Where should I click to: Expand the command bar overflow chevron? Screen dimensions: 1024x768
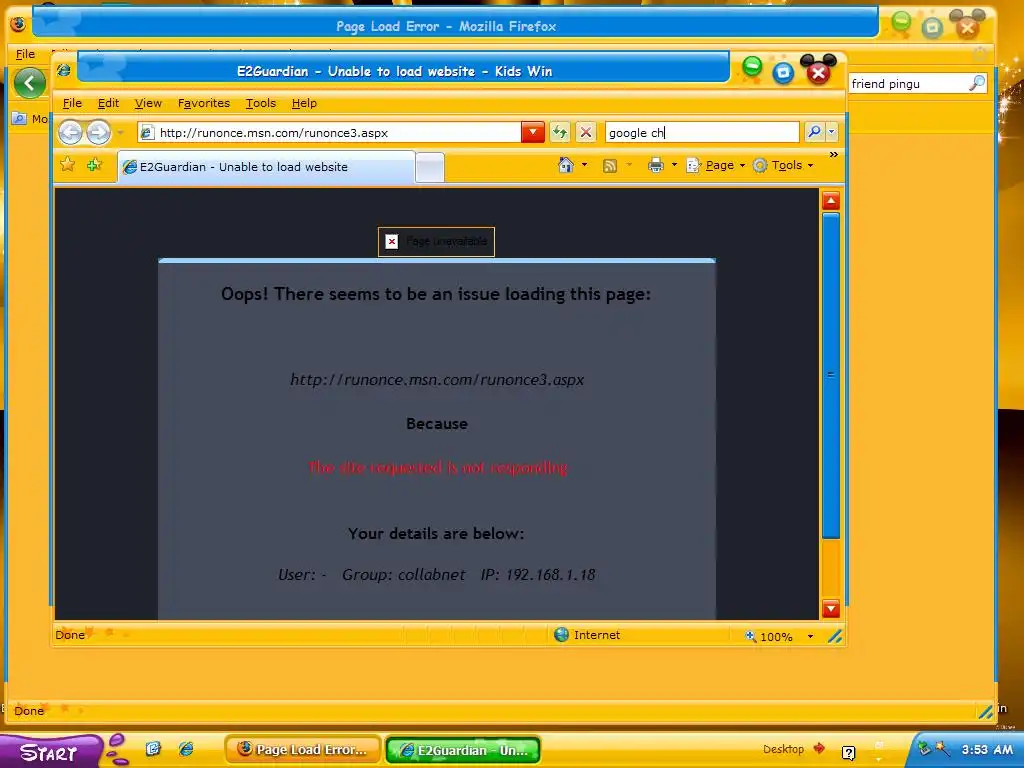(833, 155)
